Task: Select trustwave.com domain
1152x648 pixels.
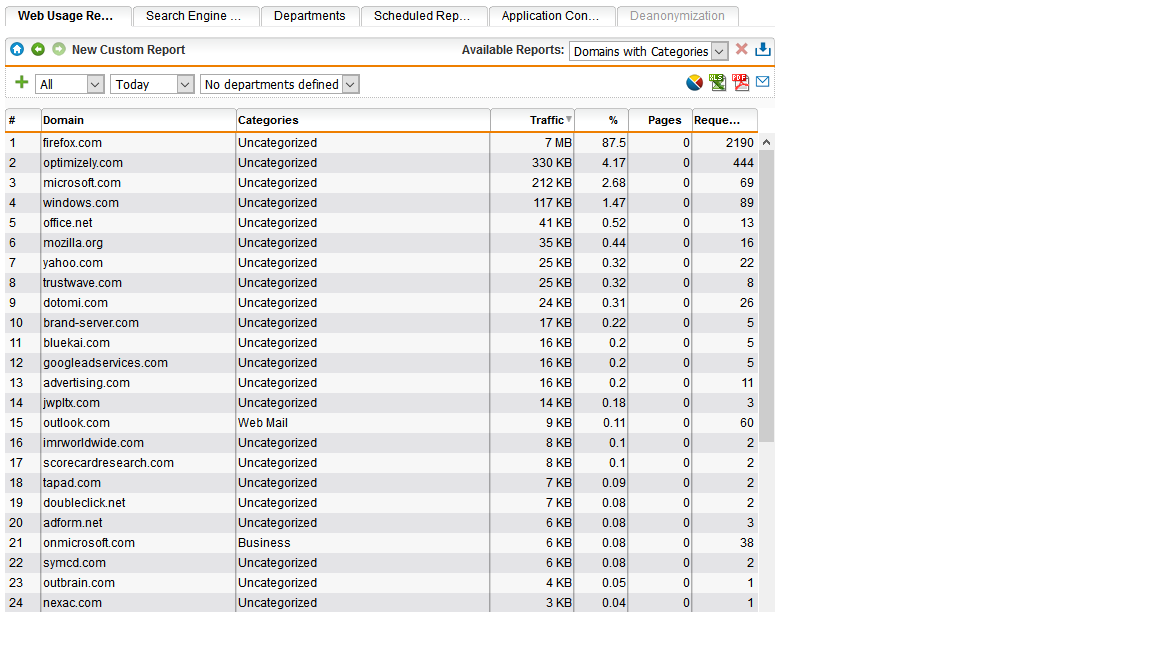Action: [x=82, y=283]
